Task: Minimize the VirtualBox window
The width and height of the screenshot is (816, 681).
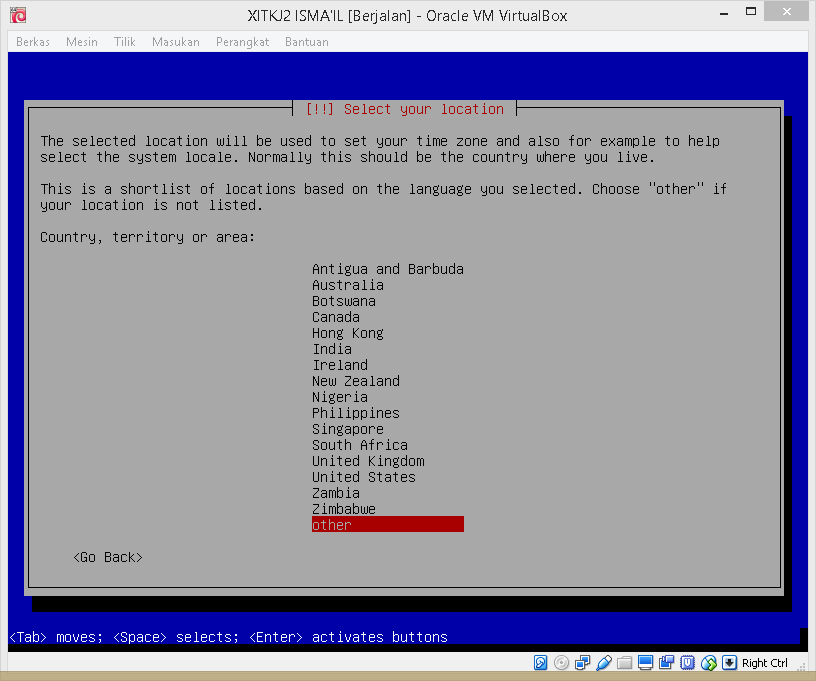Action: [x=724, y=12]
